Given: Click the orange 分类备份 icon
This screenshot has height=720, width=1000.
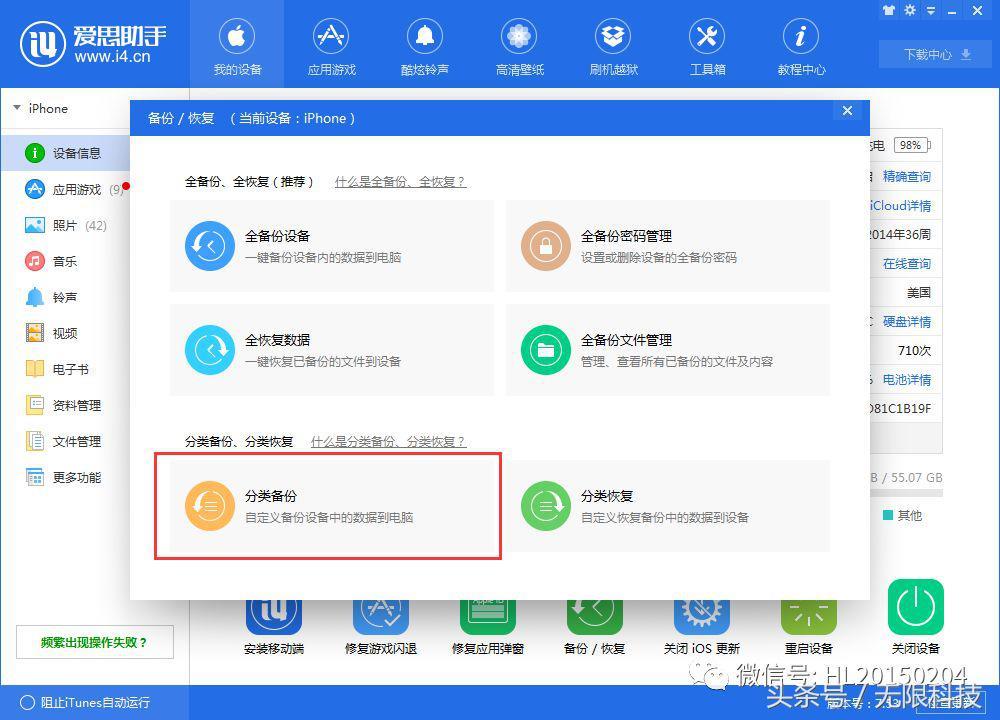Looking at the screenshot, I should pos(210,505).
